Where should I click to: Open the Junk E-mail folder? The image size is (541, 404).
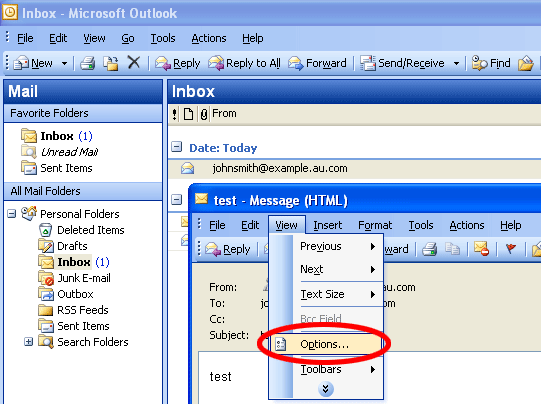(x=75, y=278)
